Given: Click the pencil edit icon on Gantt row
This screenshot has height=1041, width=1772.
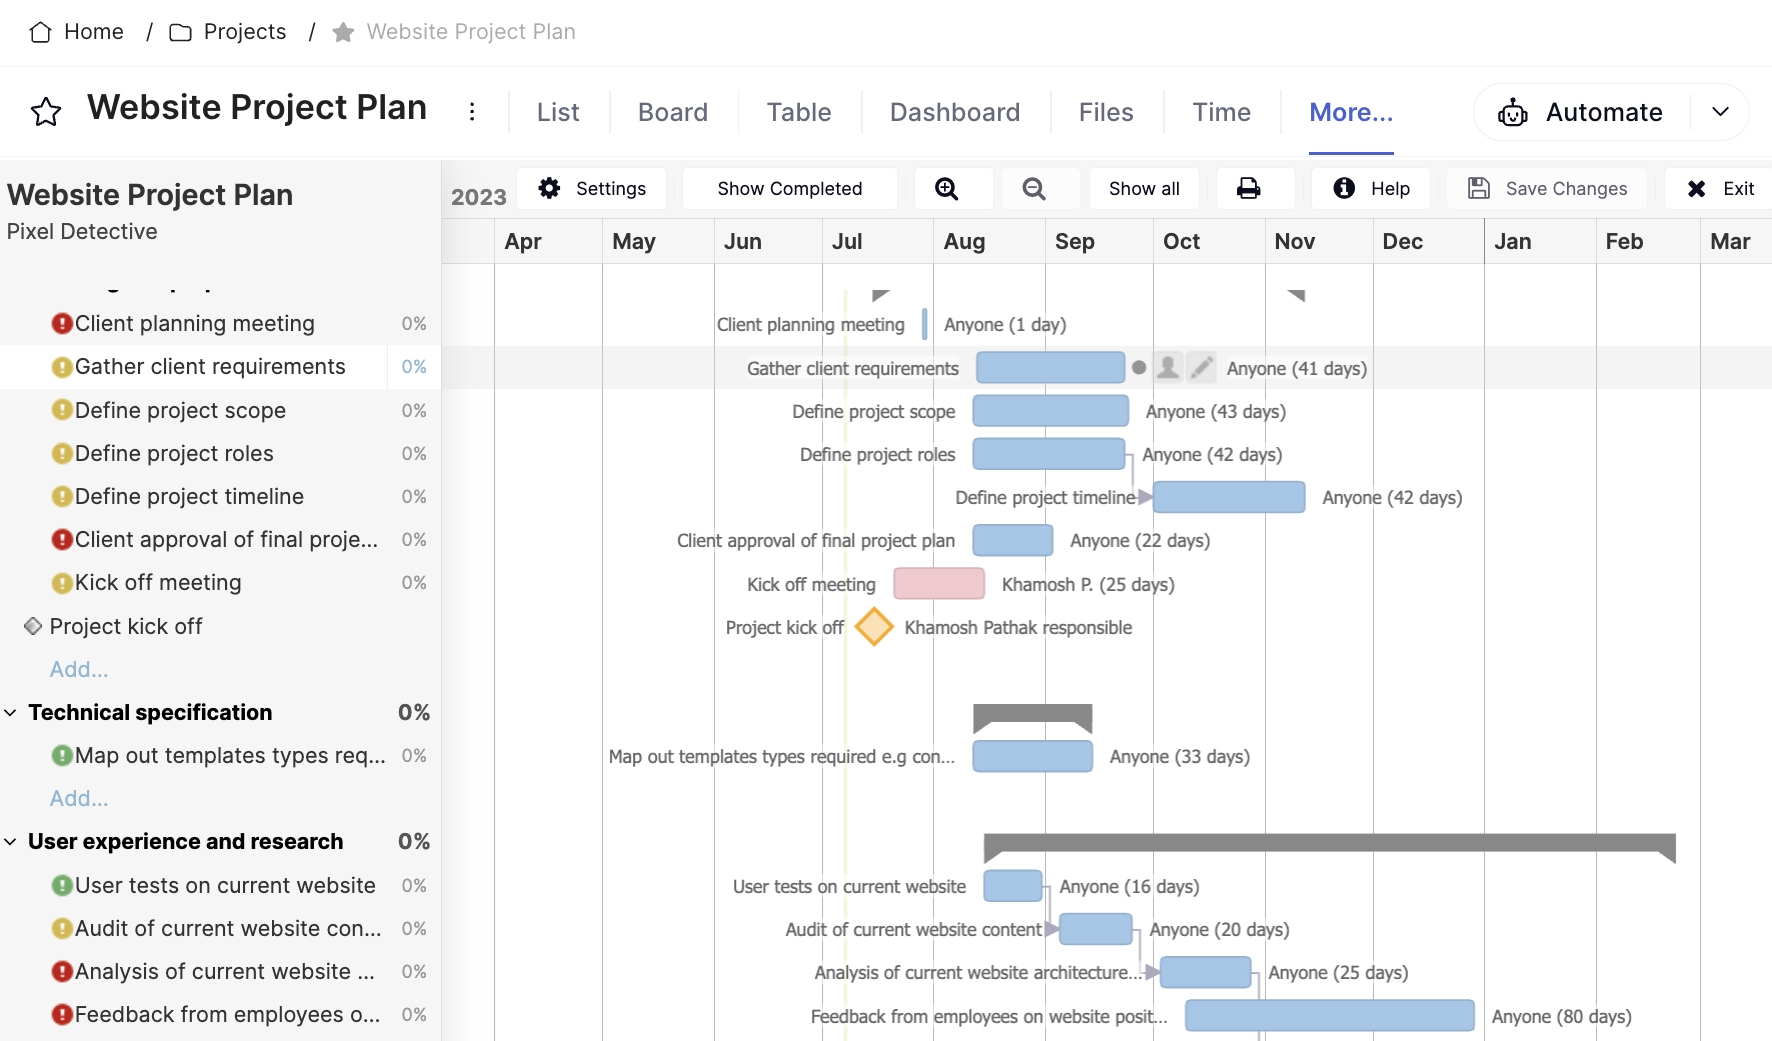Looking at the screenshot, I should pyautogui.click(x=1202, y=368).
